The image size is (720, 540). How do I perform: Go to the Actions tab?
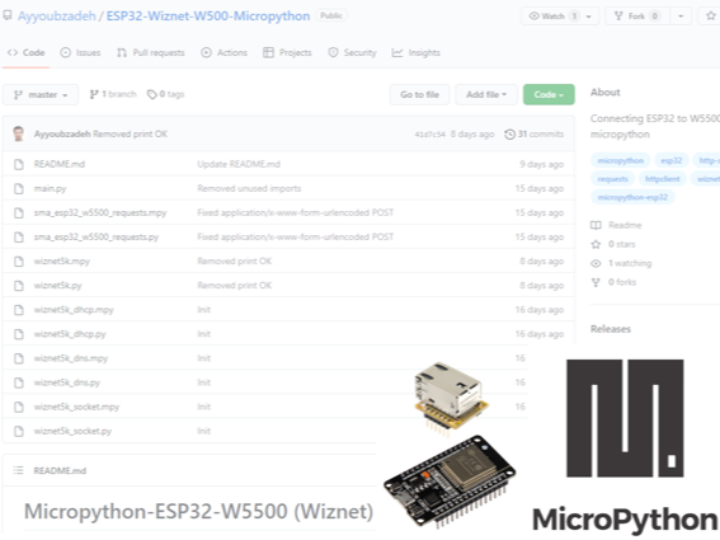pyautogui.click(x=224, y=53)
